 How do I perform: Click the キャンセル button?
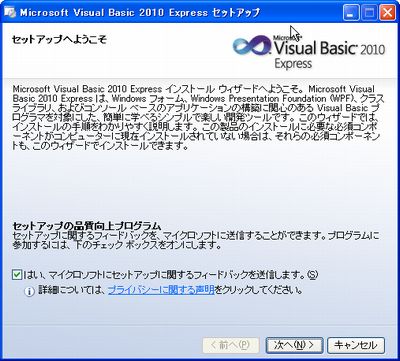pyautogui.click(x=356, y=345)
